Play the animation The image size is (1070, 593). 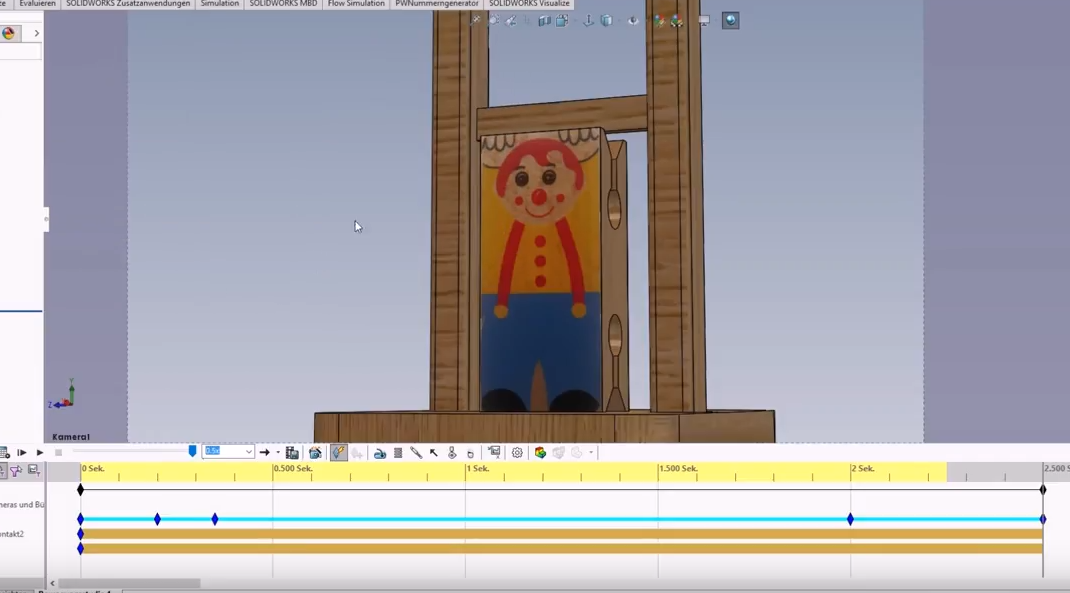39,453
